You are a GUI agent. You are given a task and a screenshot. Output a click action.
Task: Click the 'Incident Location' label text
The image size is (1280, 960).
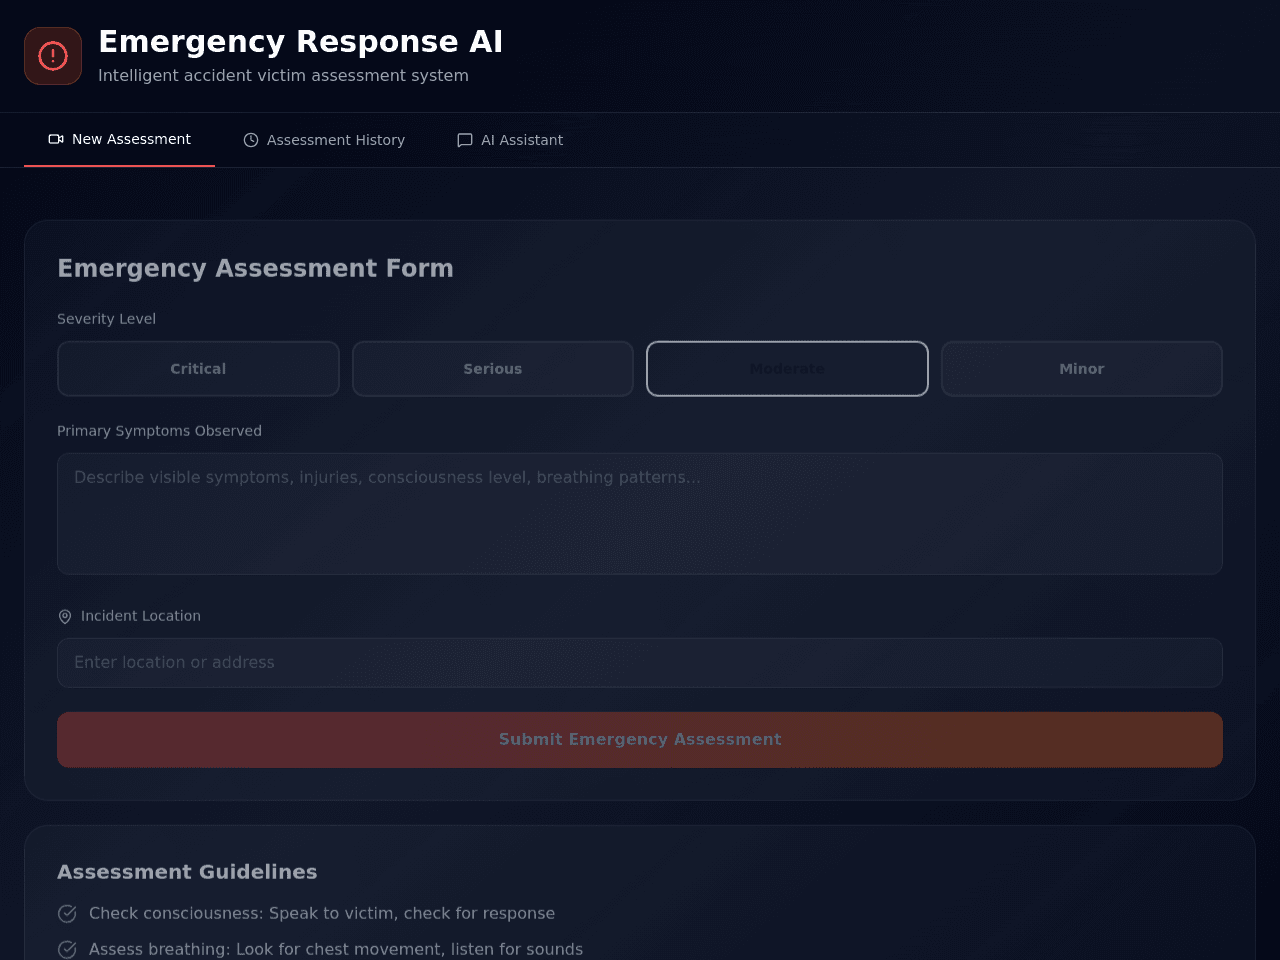141,616
